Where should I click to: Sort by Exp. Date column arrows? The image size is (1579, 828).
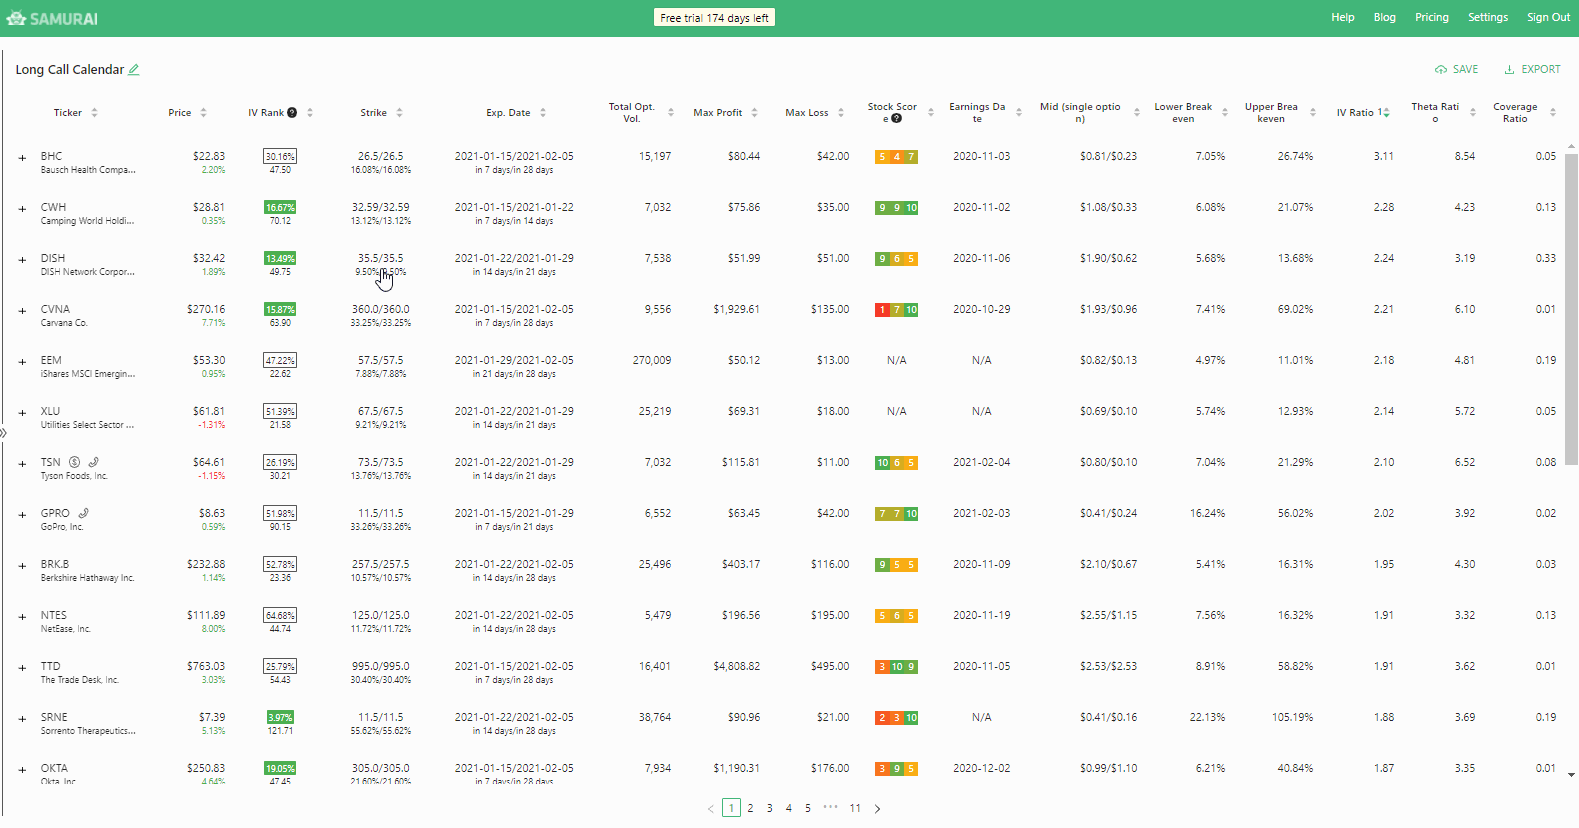click(x=543, y=113)
